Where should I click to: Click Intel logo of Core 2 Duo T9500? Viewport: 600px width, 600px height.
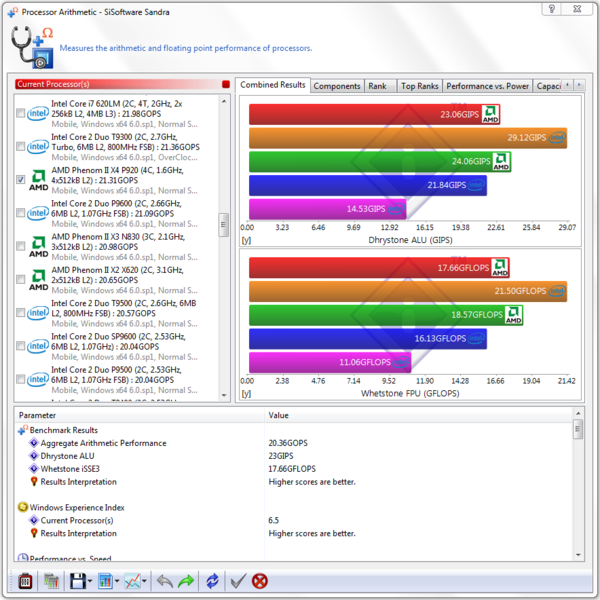pos(38,313)
